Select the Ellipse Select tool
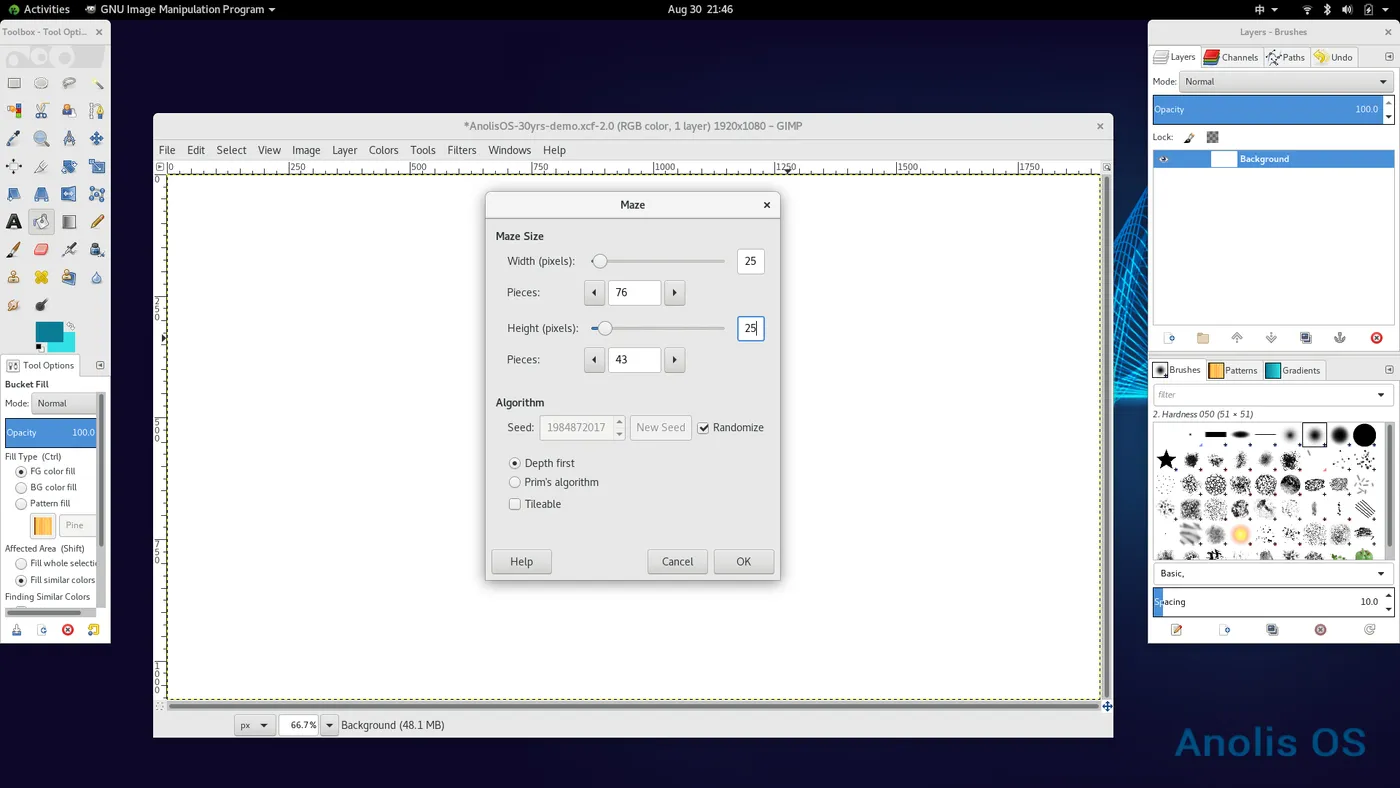1400x788 pixels. 41,84
